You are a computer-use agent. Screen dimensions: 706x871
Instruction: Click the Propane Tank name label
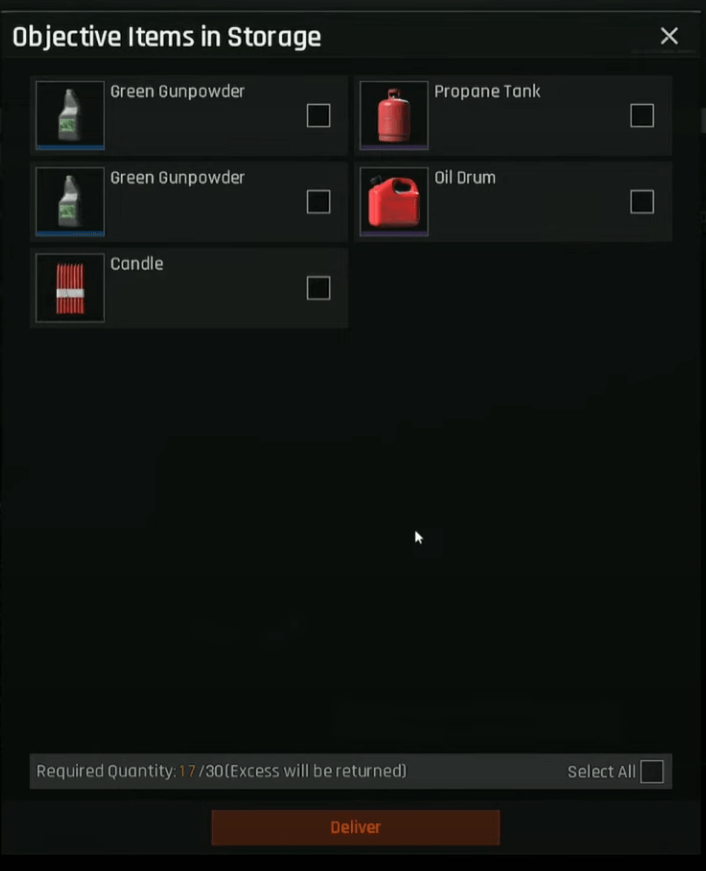point(487,91)
